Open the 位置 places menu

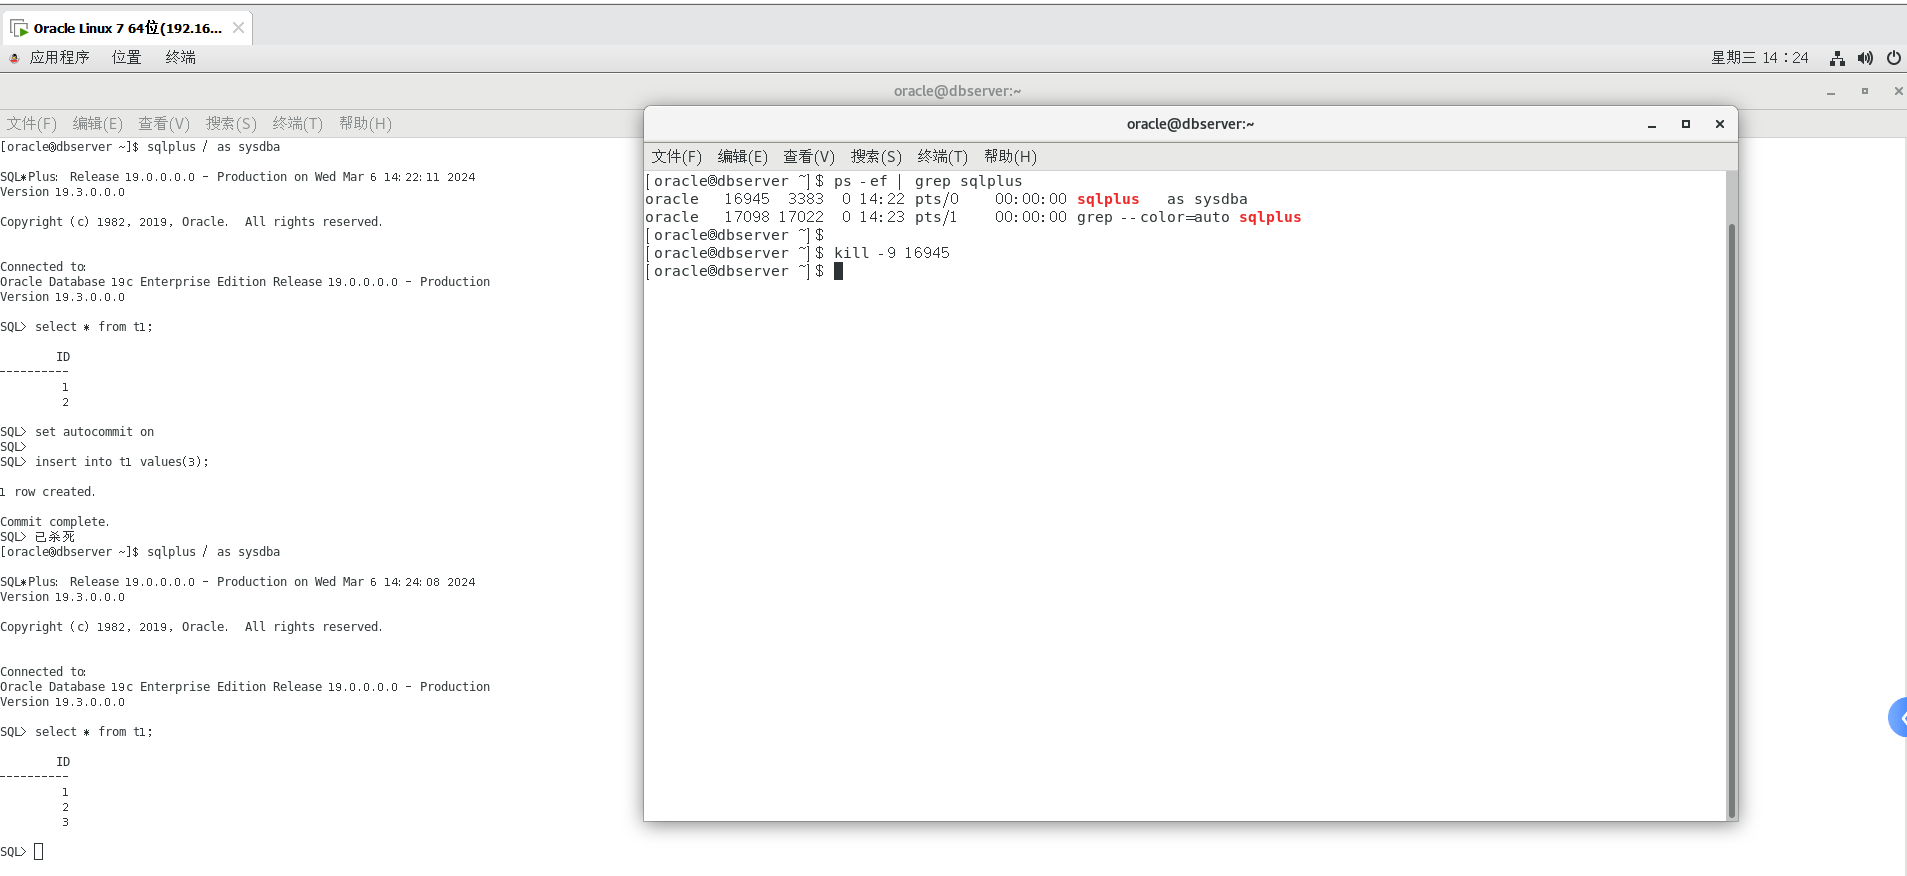pyautogui.click(x=126, y=57)
